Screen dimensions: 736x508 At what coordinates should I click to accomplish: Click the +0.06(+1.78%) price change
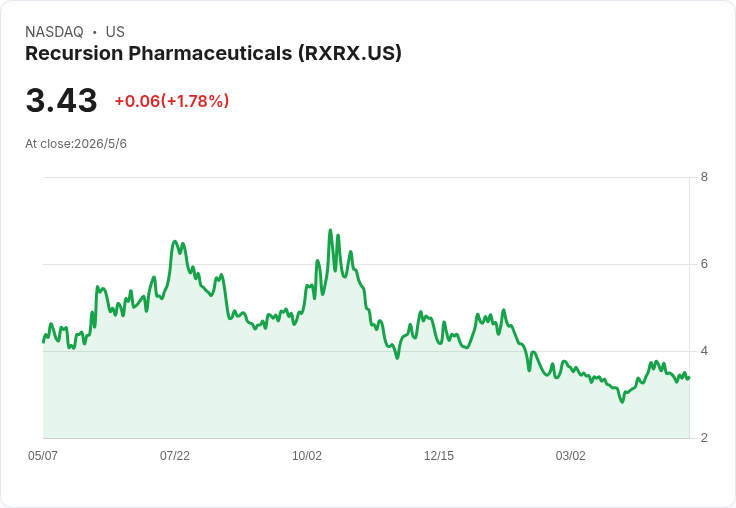click(172, 101)
